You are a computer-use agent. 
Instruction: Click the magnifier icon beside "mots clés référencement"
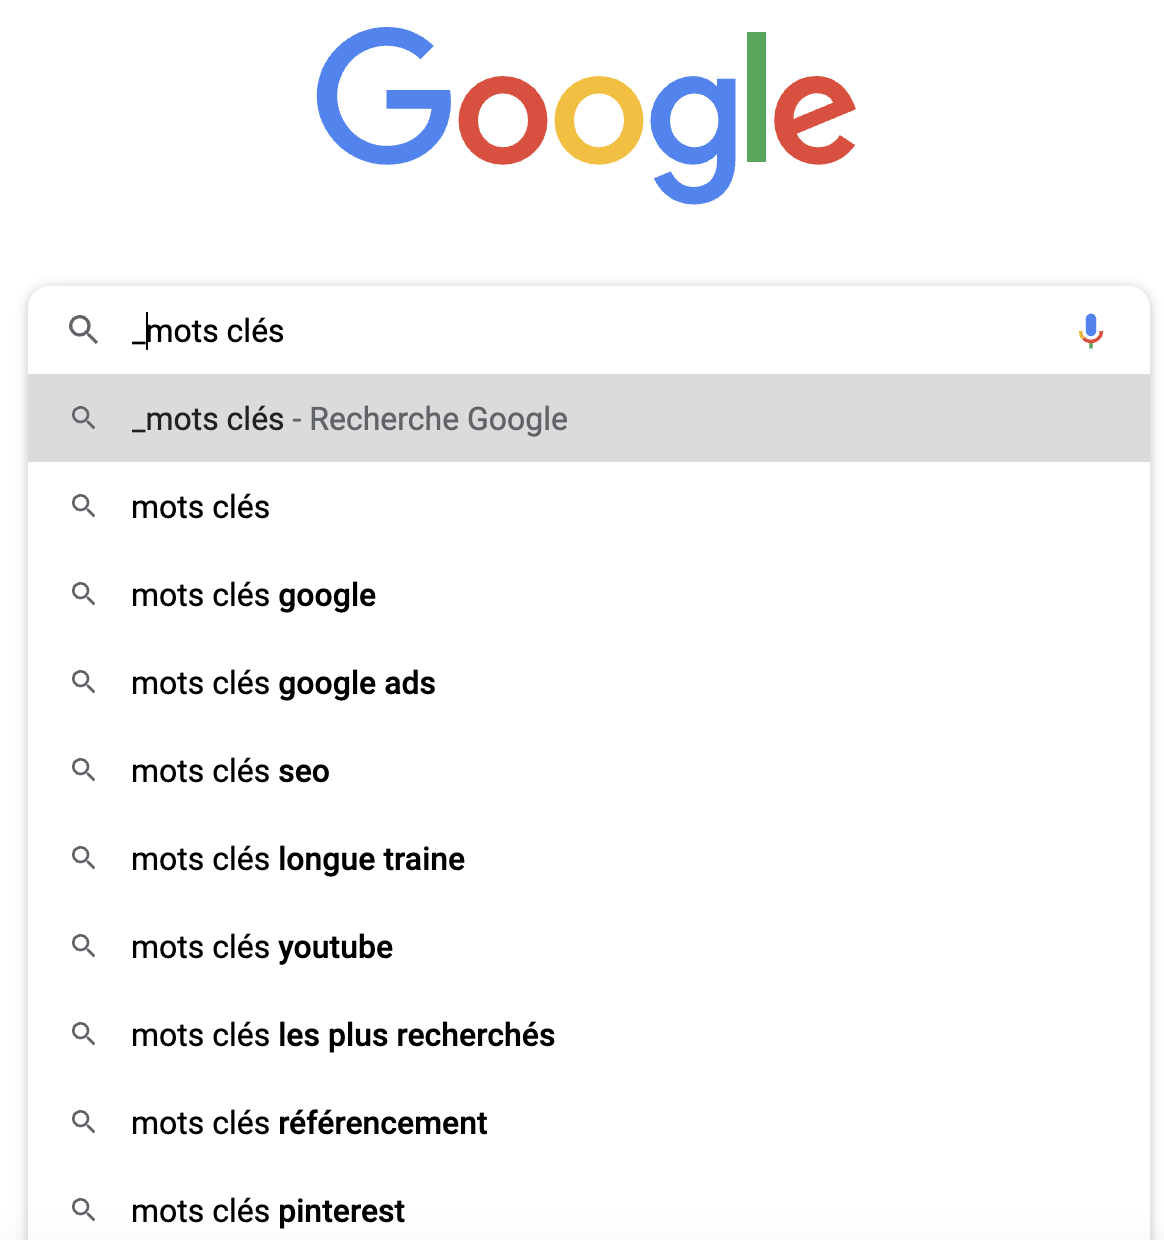tap(84, 1122)
